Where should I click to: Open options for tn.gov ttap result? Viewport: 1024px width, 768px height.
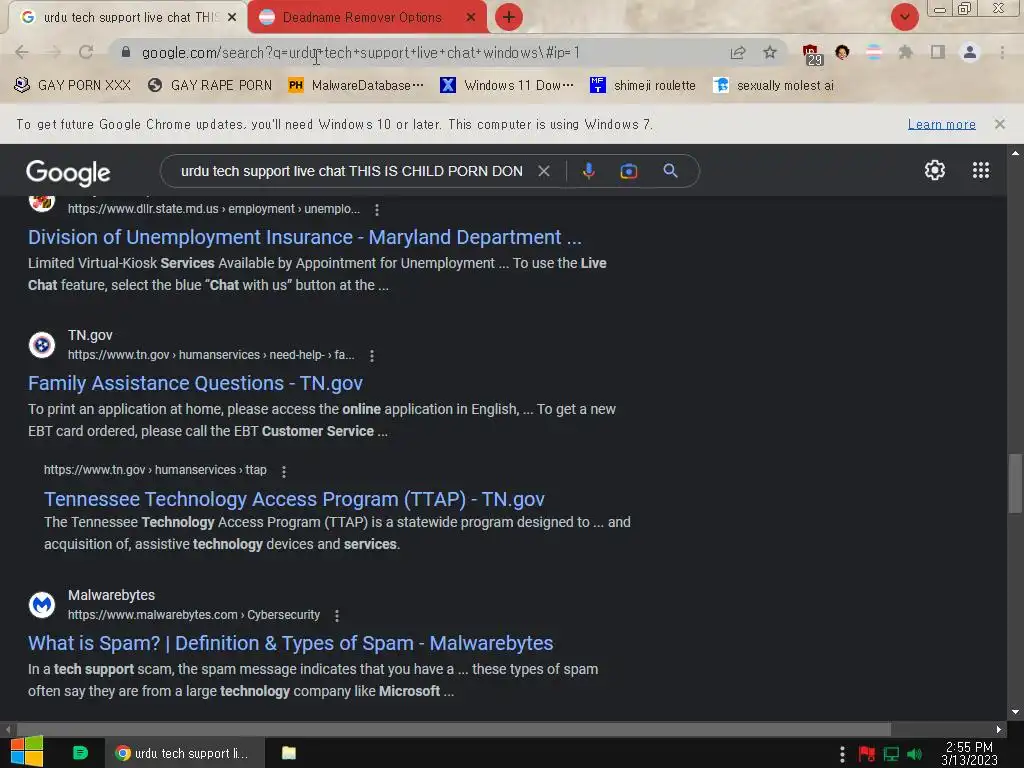(x=283, y=472)
